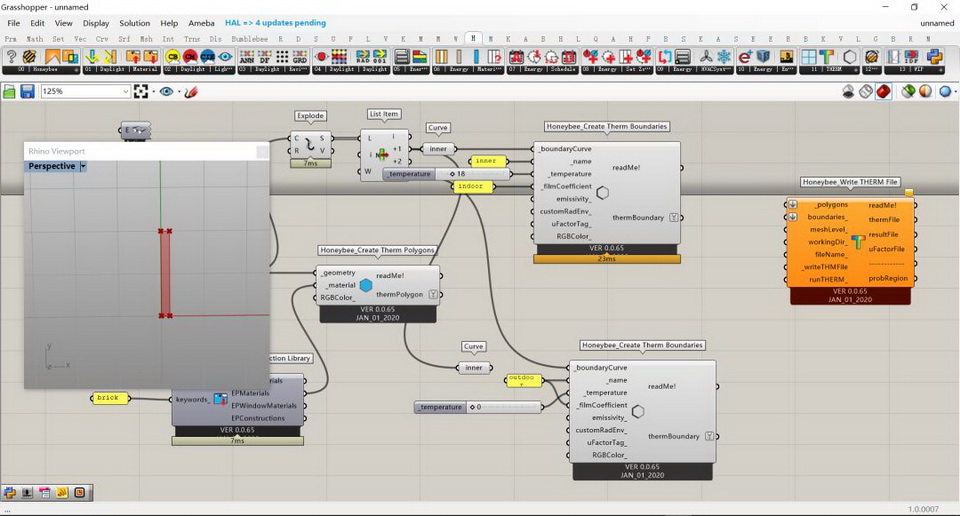Open the Solution menu

[x=134, y=23]
